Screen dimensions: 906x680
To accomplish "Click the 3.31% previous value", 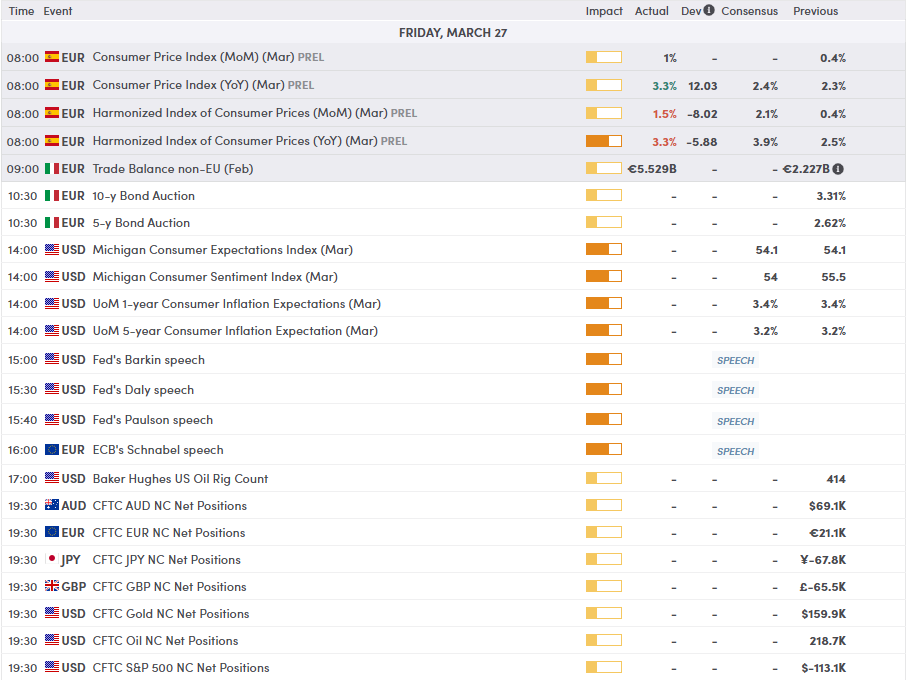I will 831,196.
